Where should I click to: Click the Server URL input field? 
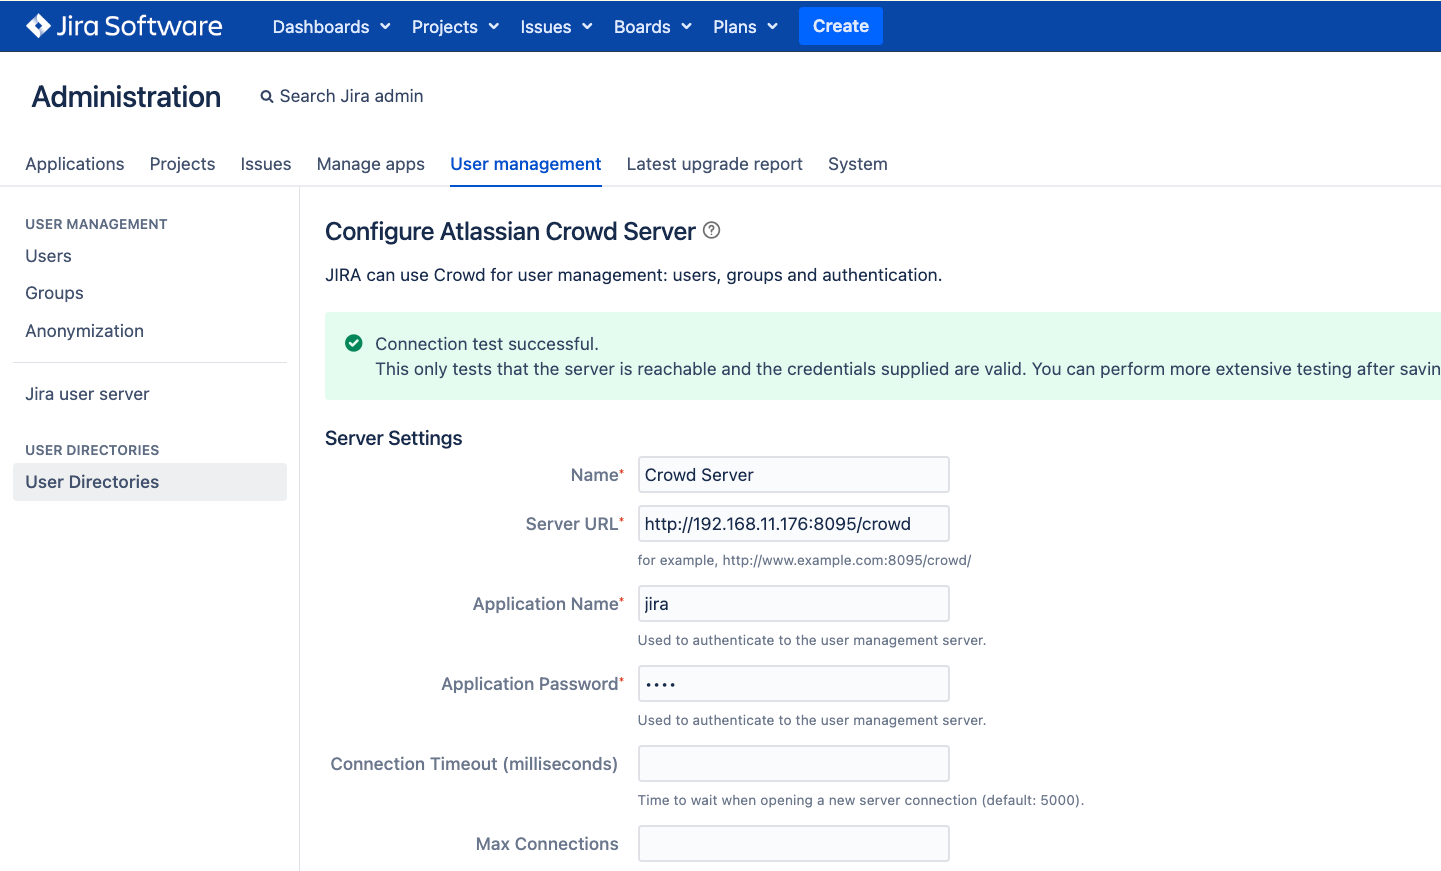(793, 524)
